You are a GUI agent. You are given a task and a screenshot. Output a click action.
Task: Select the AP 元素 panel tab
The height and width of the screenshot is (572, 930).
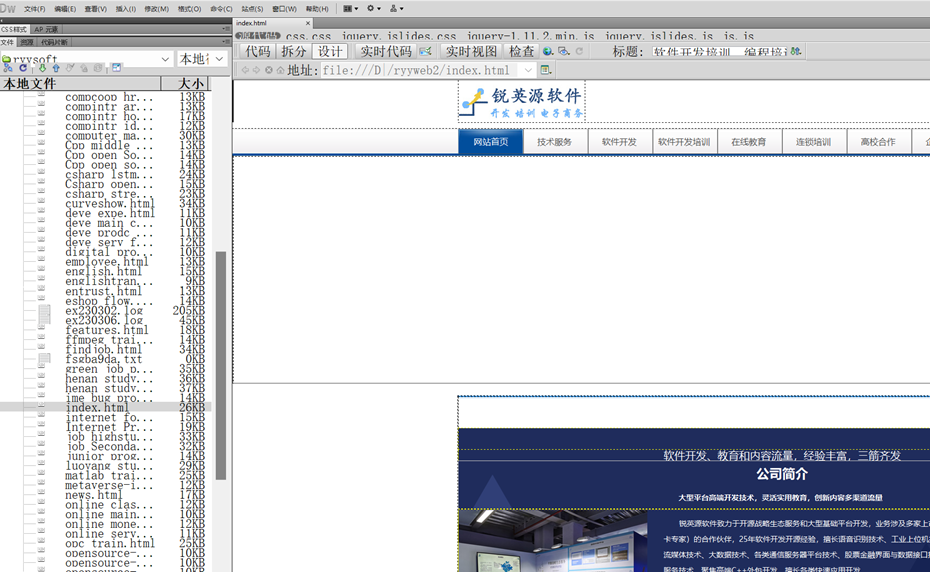point(46,29)
